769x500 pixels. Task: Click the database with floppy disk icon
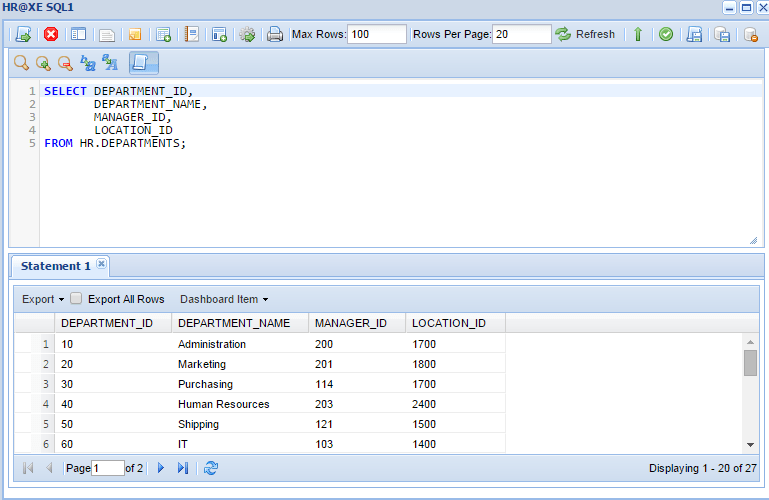pyautogui.click(x=722, y=34)
